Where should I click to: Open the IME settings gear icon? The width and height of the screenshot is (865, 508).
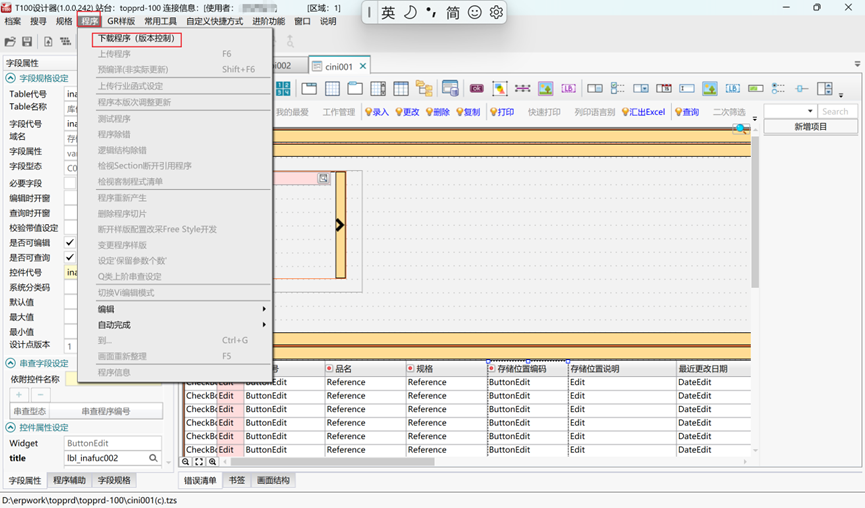[x=496, y=12]
